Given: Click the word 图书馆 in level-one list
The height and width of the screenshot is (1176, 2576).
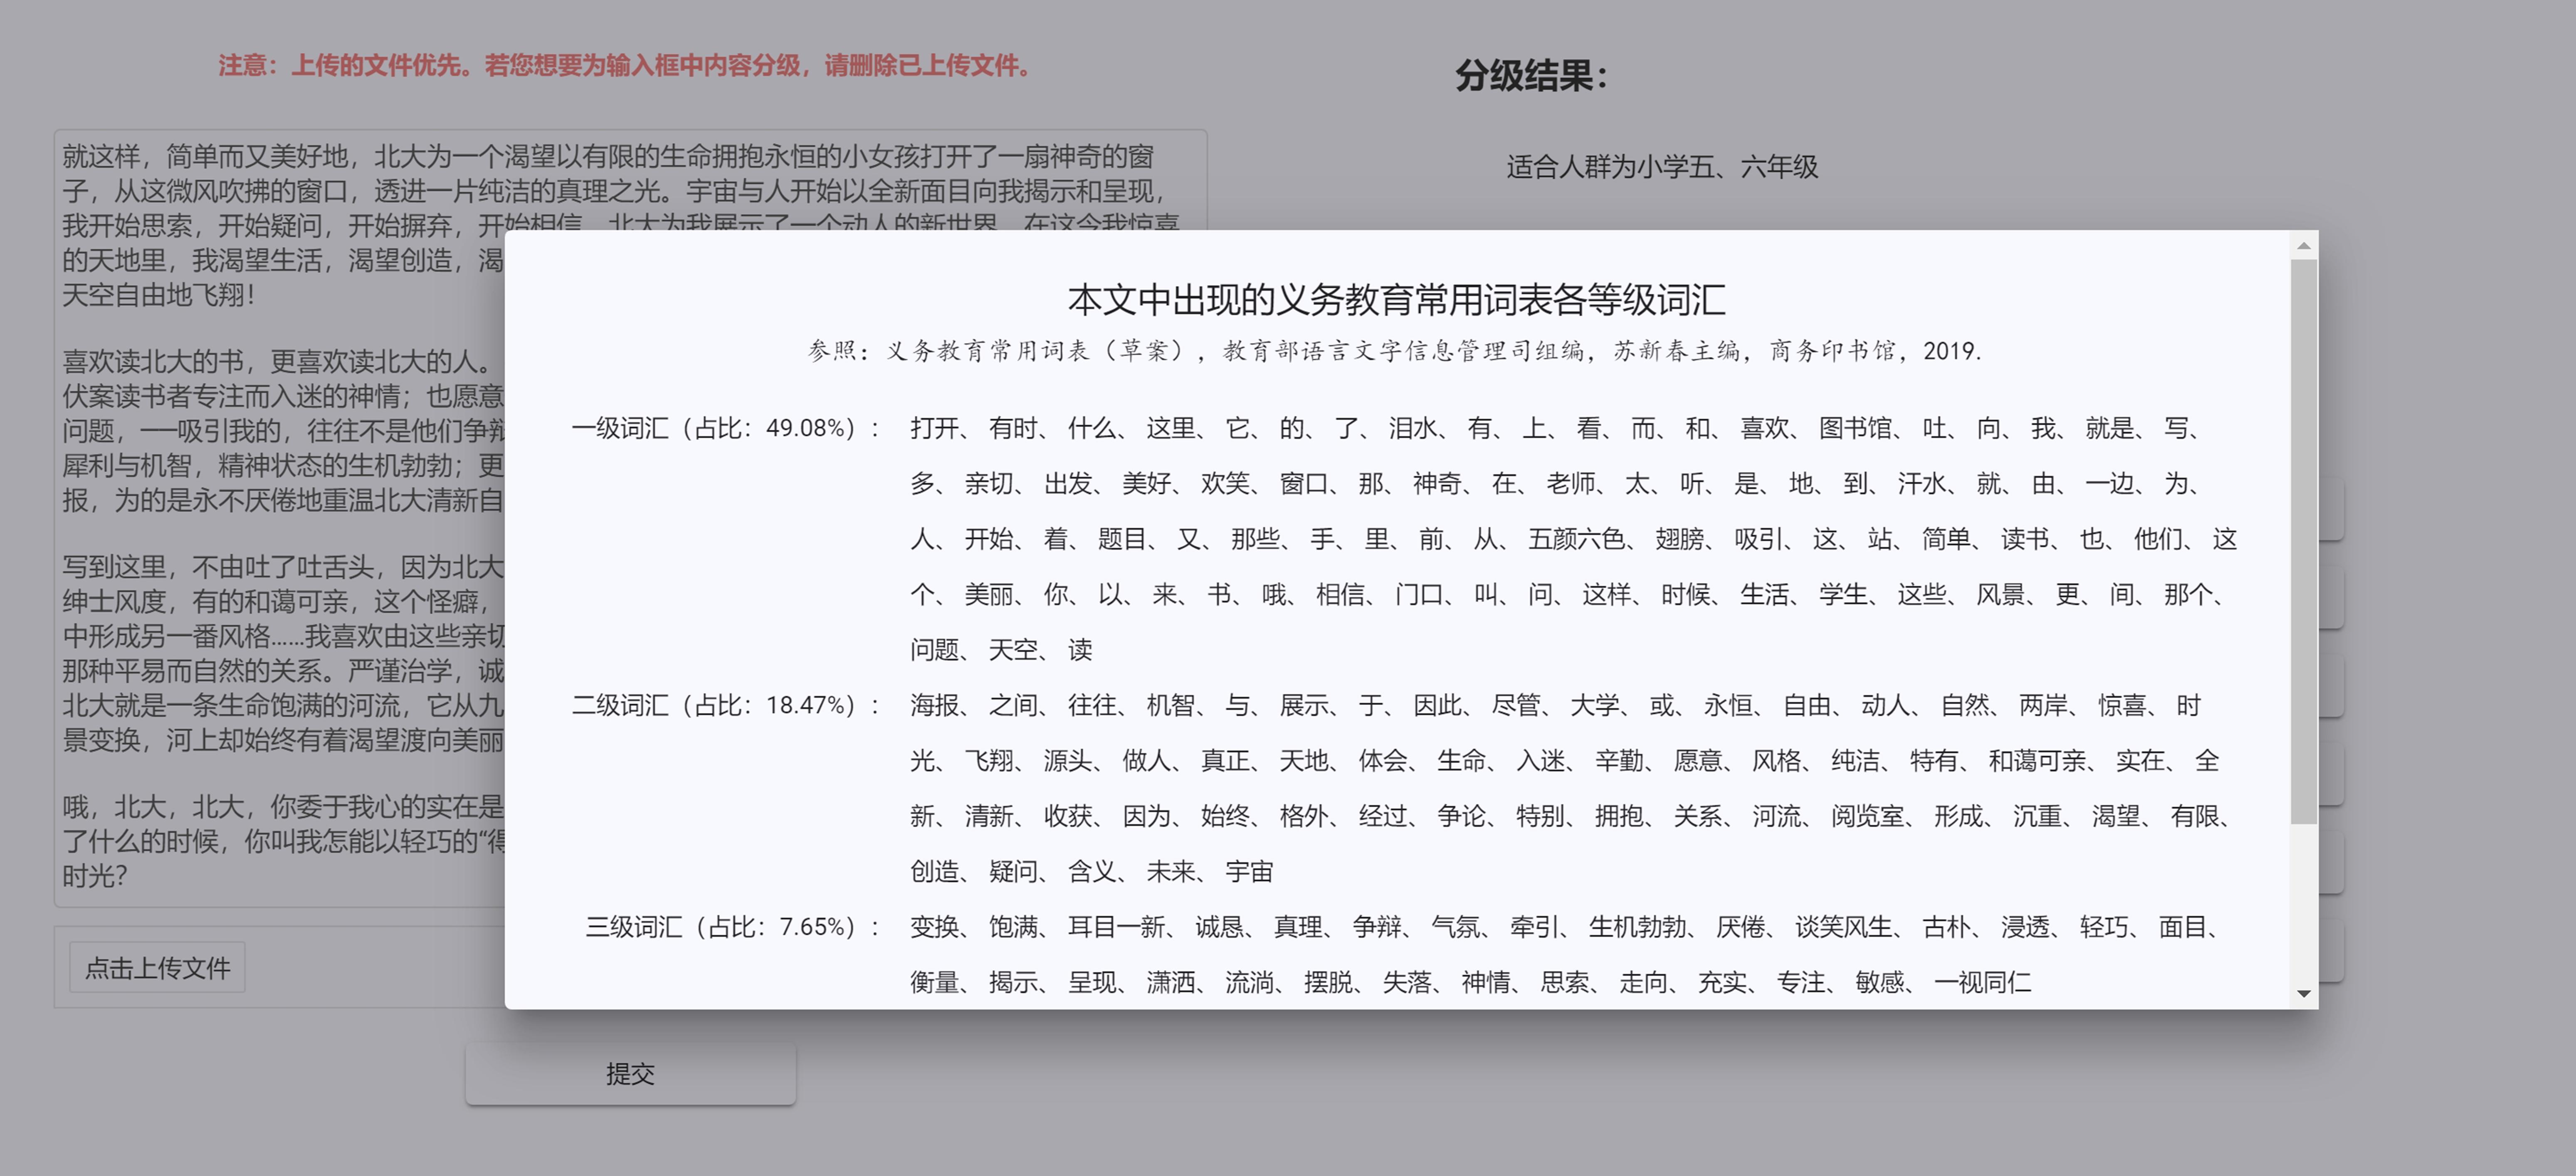Looking at the screenshot, I should click(1855, 428).
